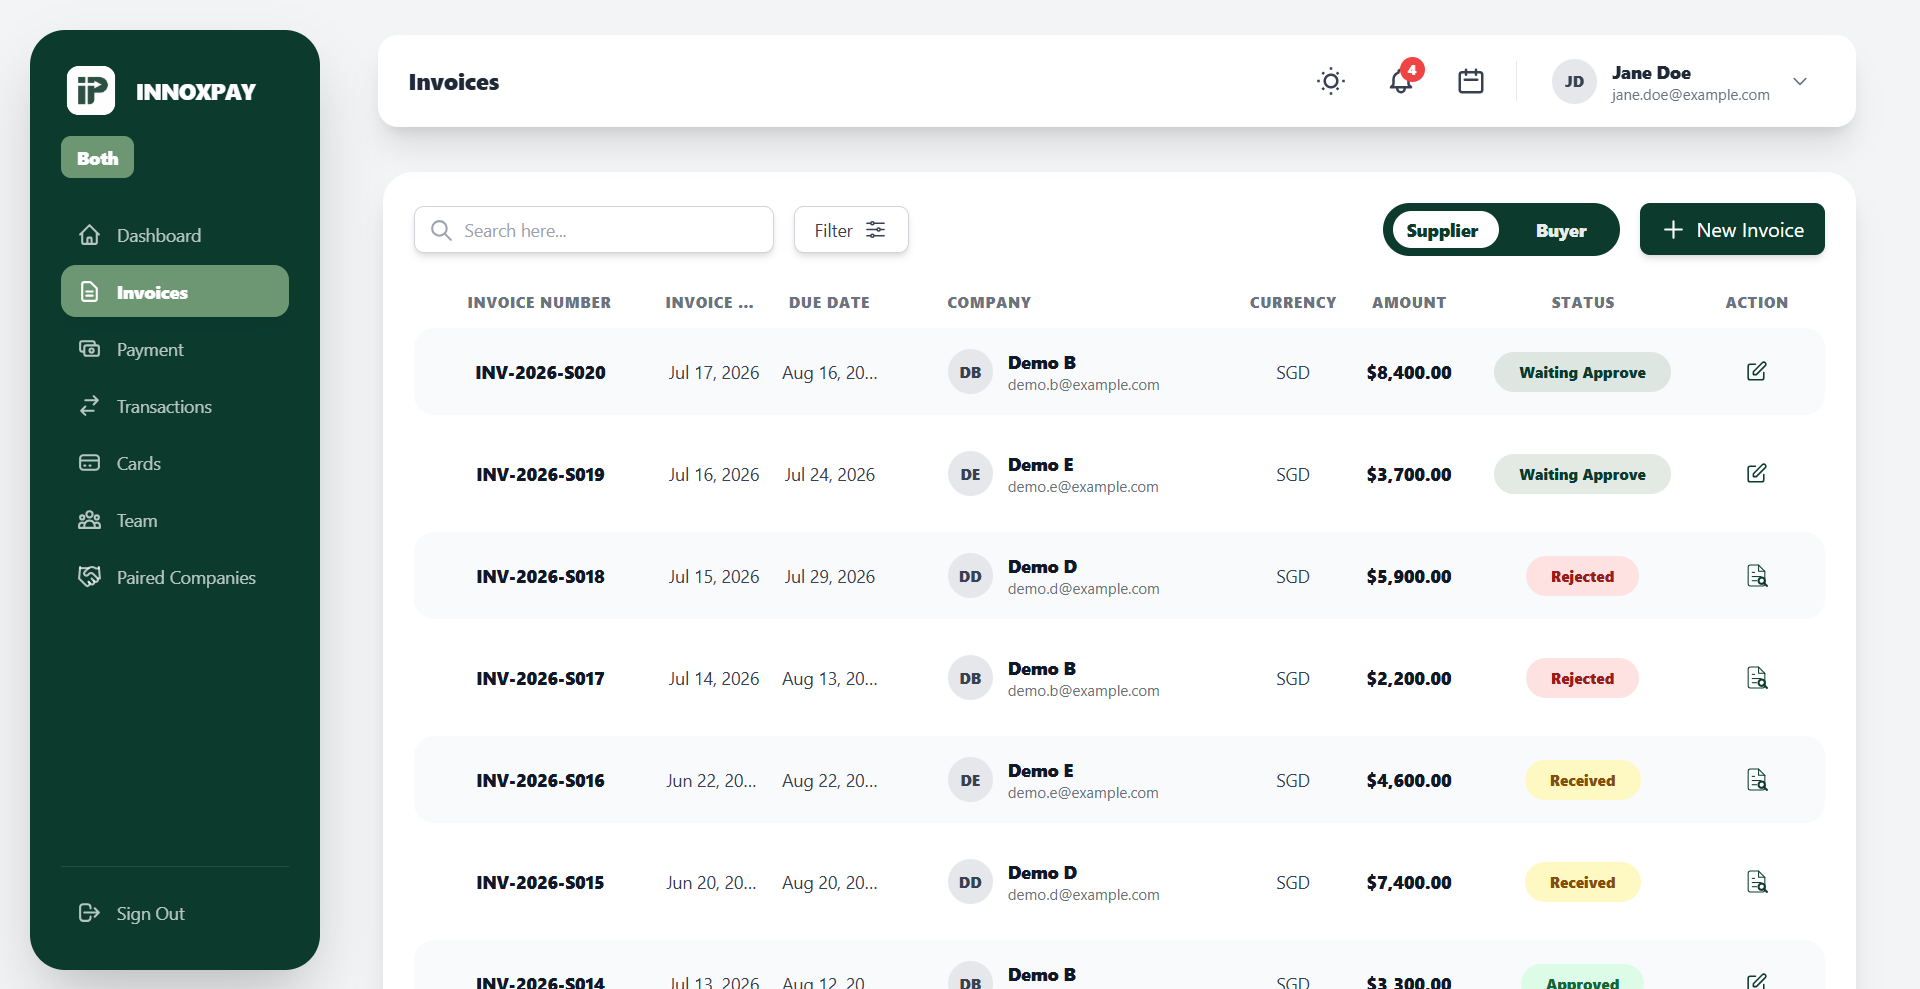Select invoice number INV-2026-S015

[x=540, y=882]
